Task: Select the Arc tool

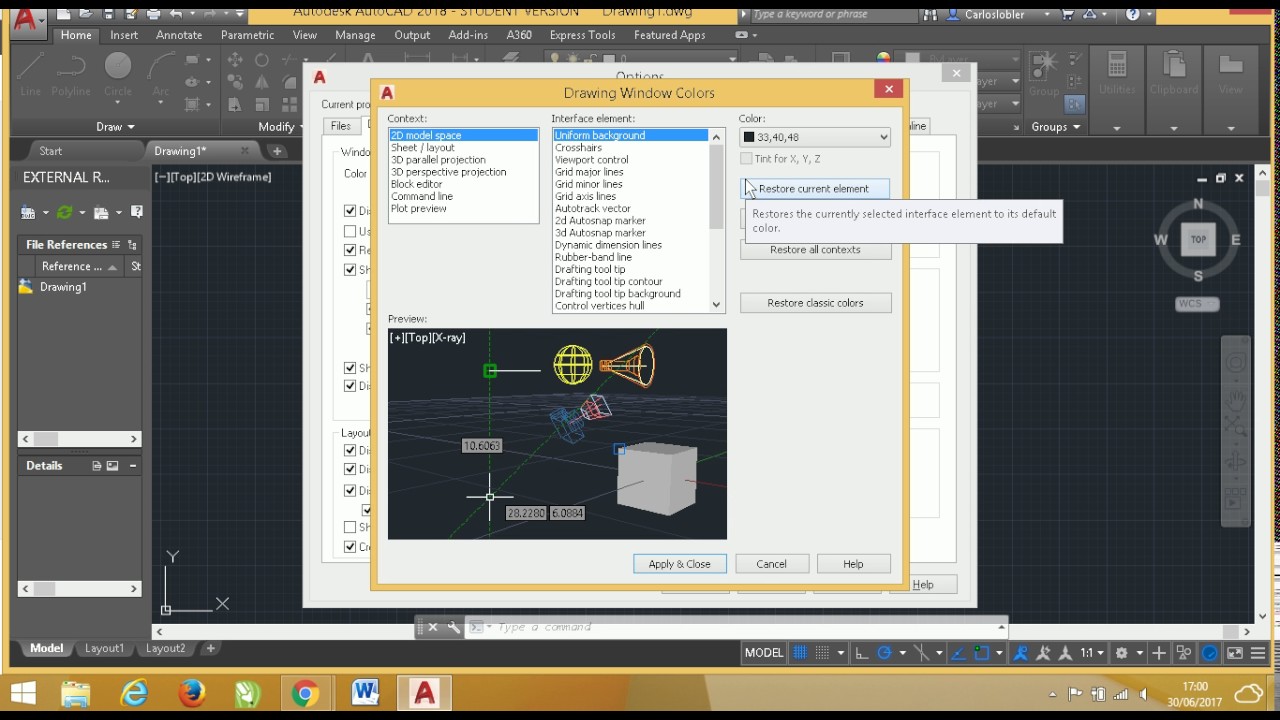Action: click(161, 75)
